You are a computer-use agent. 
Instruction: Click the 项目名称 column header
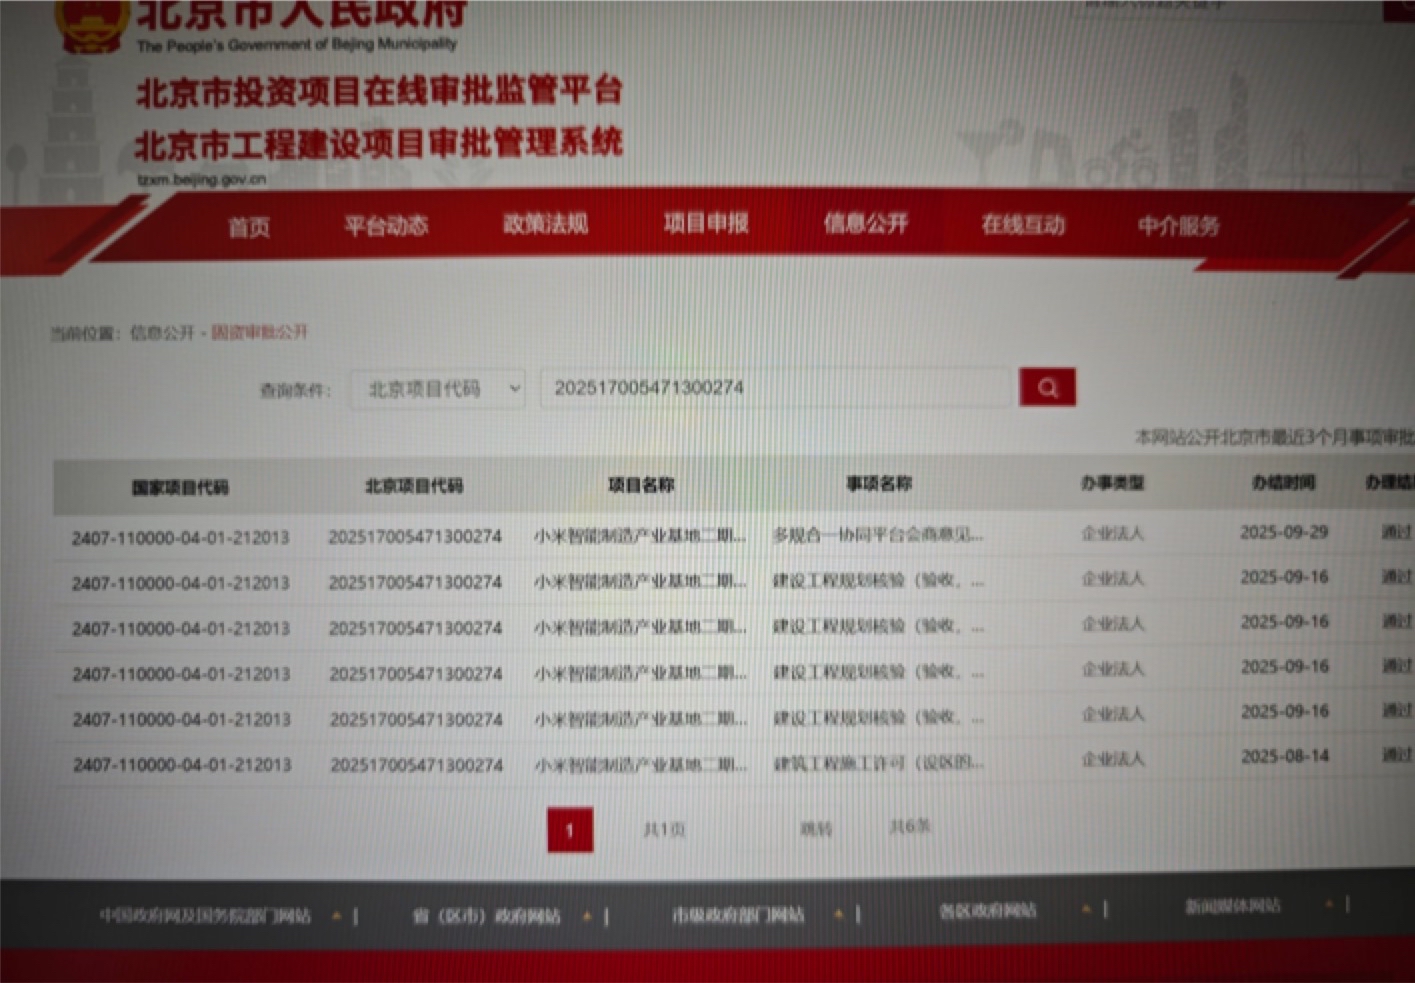(641, 485)
